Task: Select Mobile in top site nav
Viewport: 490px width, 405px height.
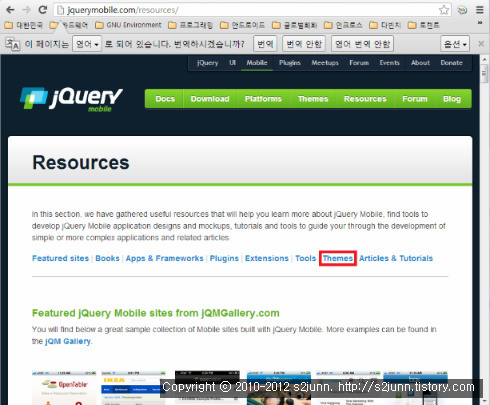Action: pos(257,63)
